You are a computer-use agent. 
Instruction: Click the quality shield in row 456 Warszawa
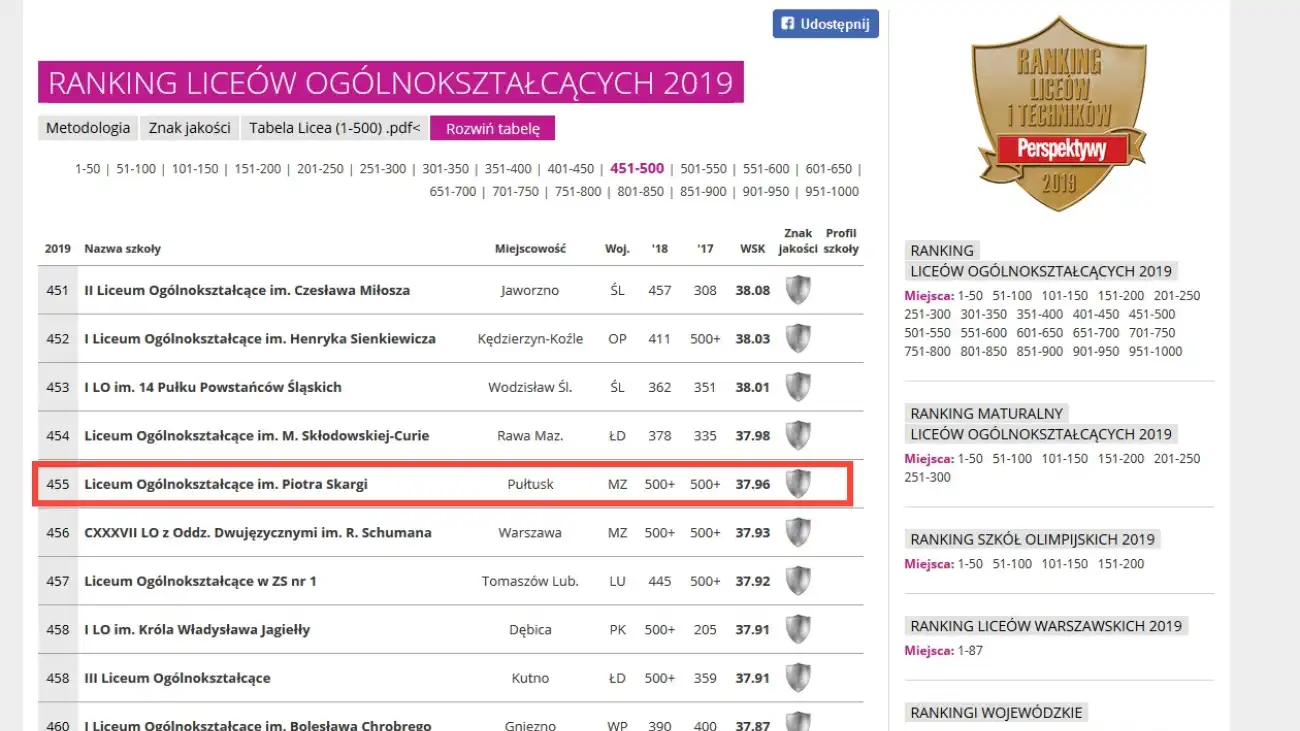[797, 533]
